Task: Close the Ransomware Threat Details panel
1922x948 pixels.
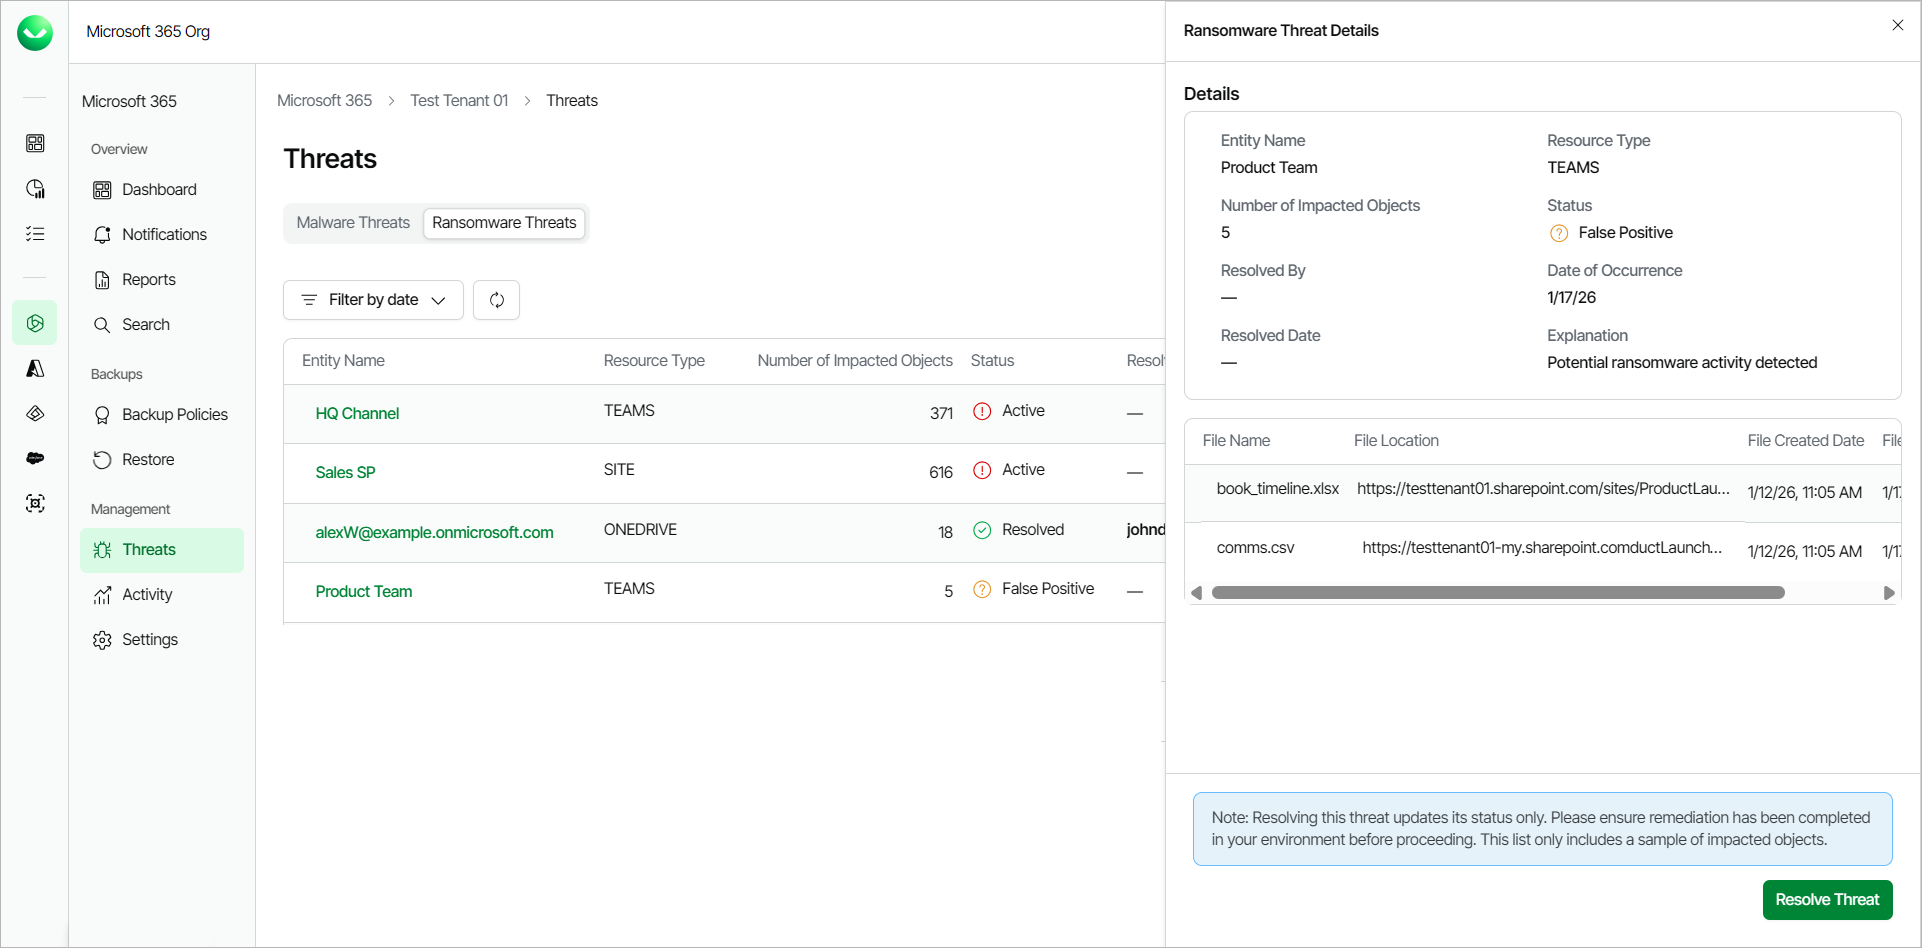Action: 1897,26
